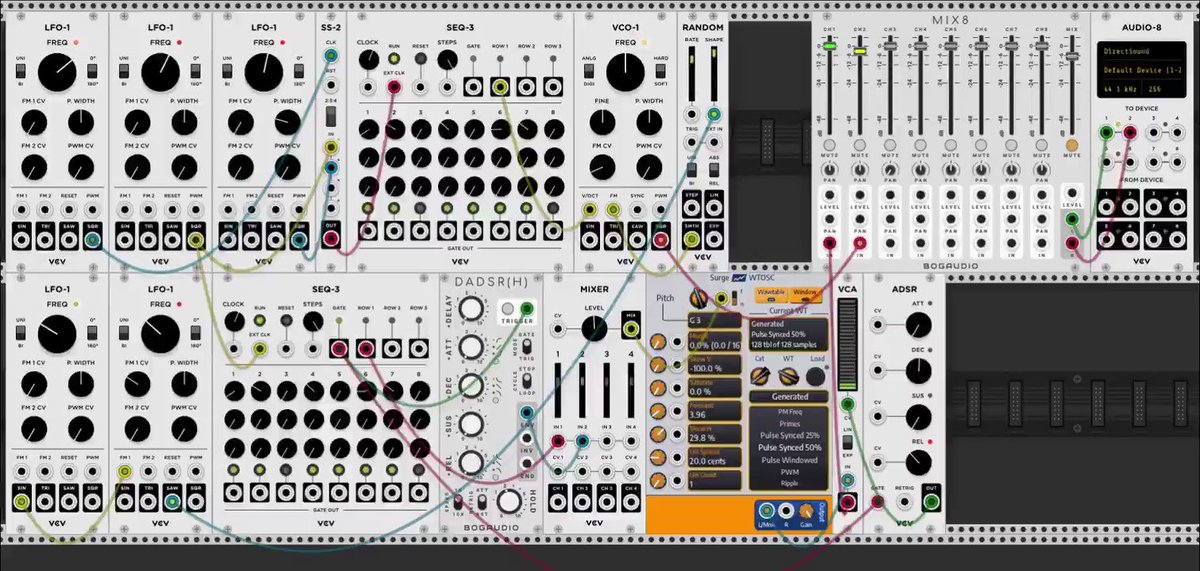
Task: Switch to the Surge Wavetable tab
Action: [x=771, y=293]
